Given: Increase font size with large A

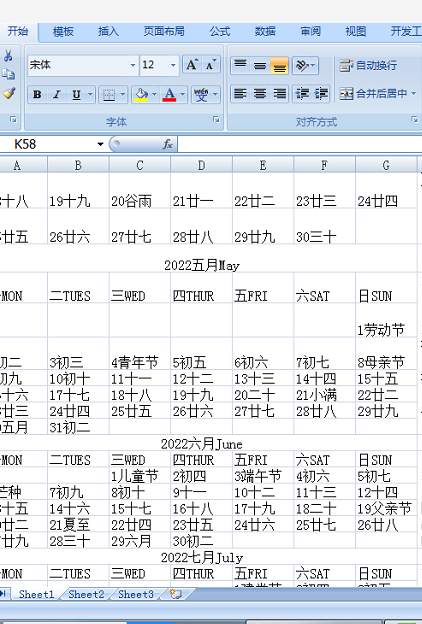Looking at the screenshot, I should [x=192, y=64].
